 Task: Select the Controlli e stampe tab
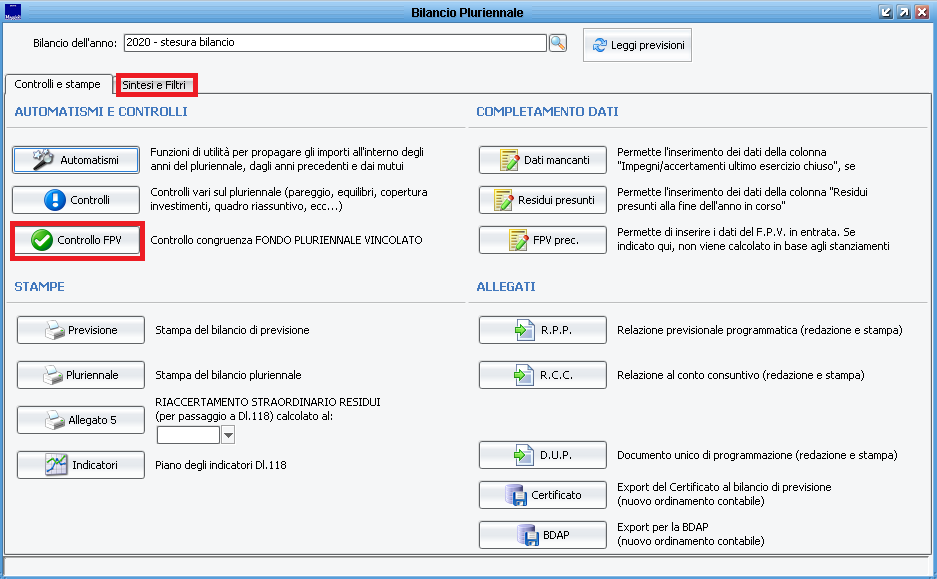tap(58, 84)
